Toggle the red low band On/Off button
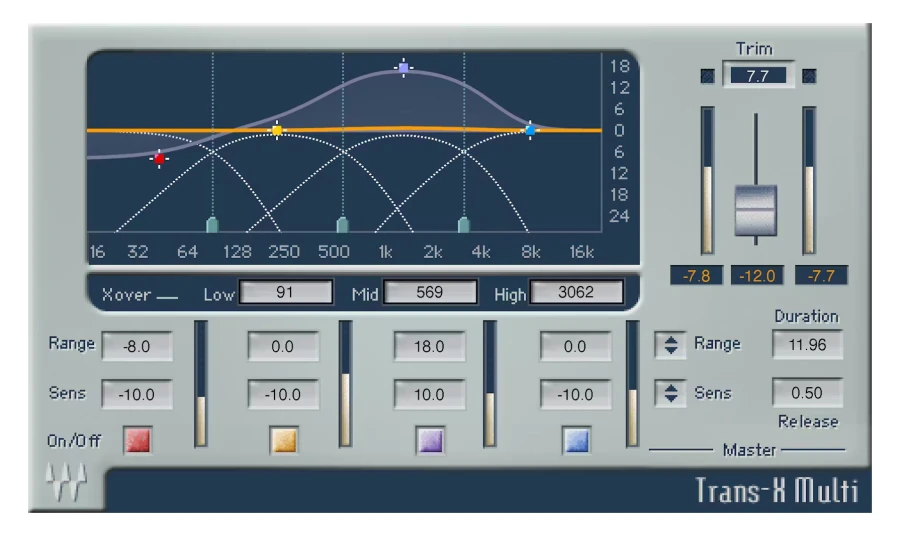The image size is (900, 536). click(138, 441)
